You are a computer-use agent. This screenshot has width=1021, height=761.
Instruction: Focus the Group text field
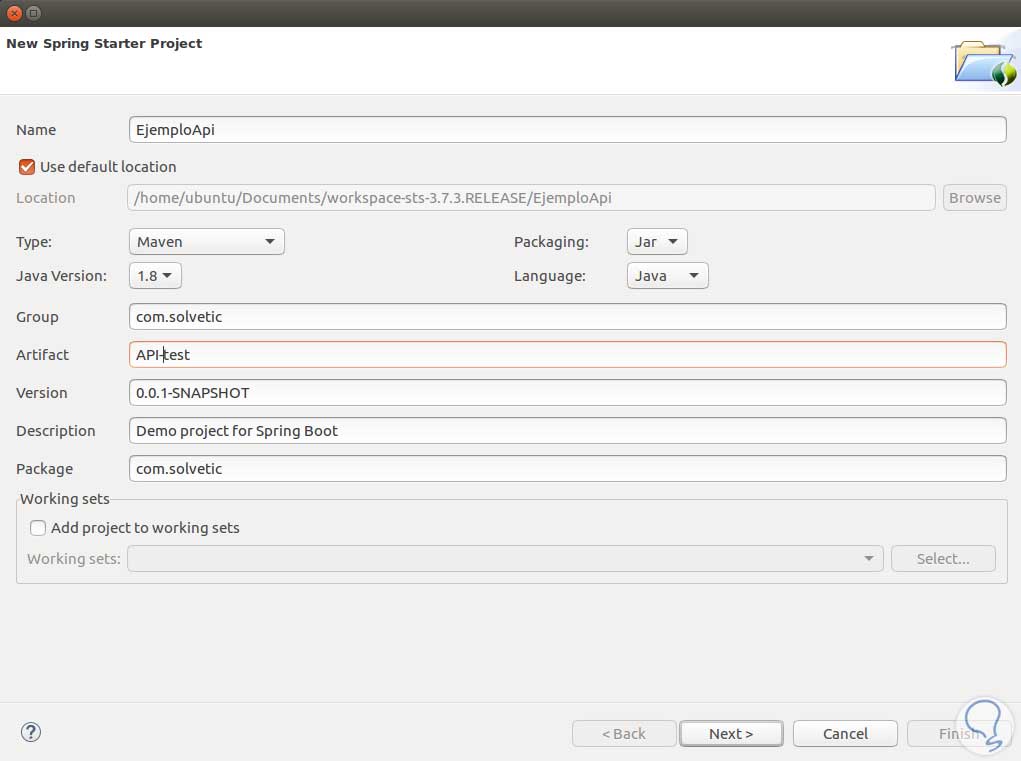click(x=567, y=317)
